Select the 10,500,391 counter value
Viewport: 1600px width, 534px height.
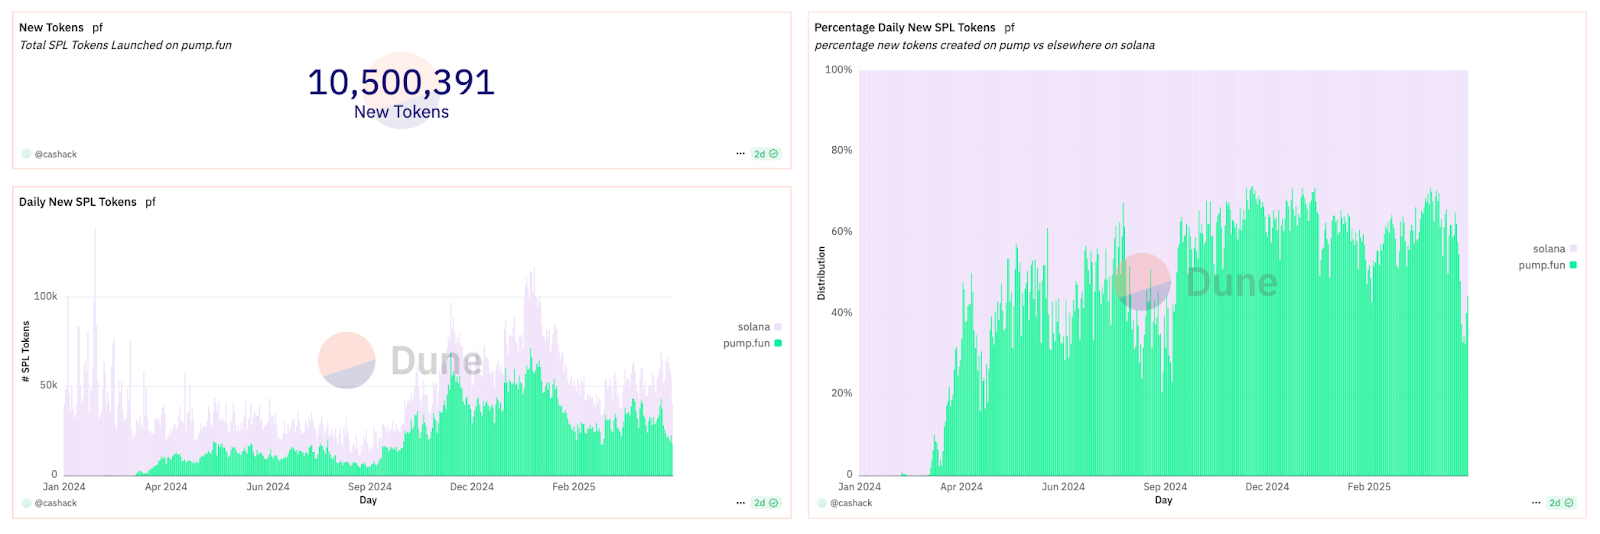[401, 82]
